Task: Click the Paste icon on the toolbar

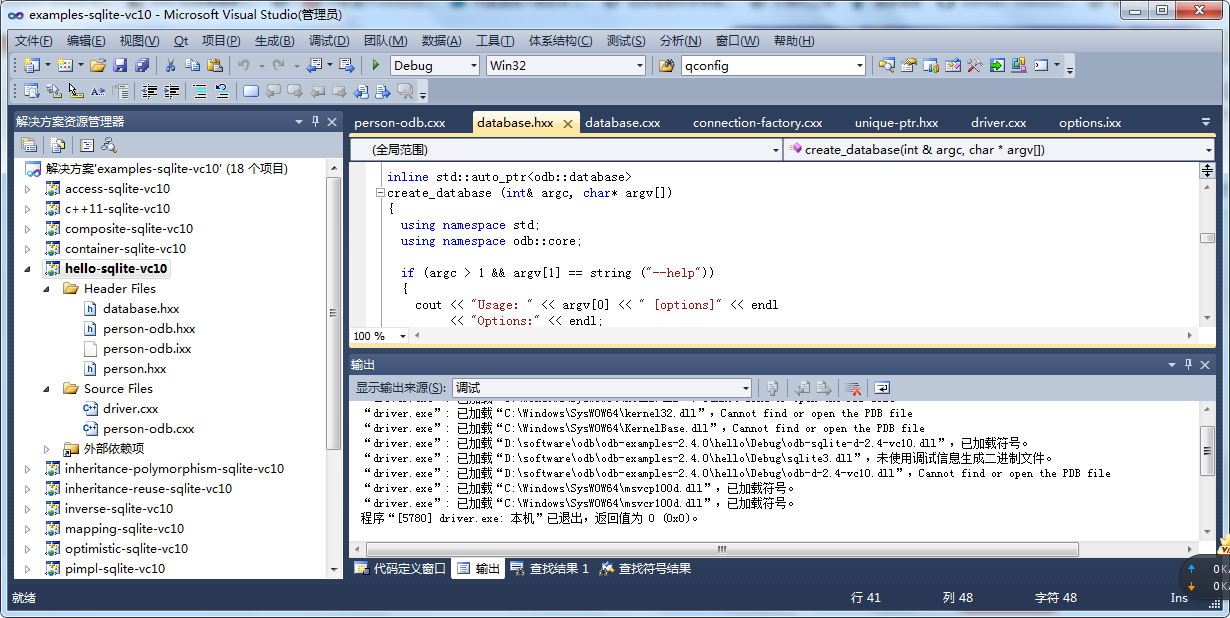Action: 217,65
